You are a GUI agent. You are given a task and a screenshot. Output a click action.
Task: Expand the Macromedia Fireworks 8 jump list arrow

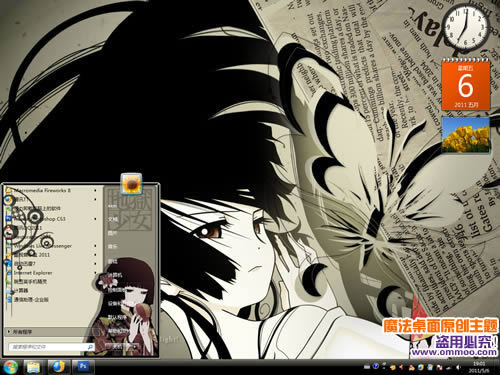(x=95, y=191)
